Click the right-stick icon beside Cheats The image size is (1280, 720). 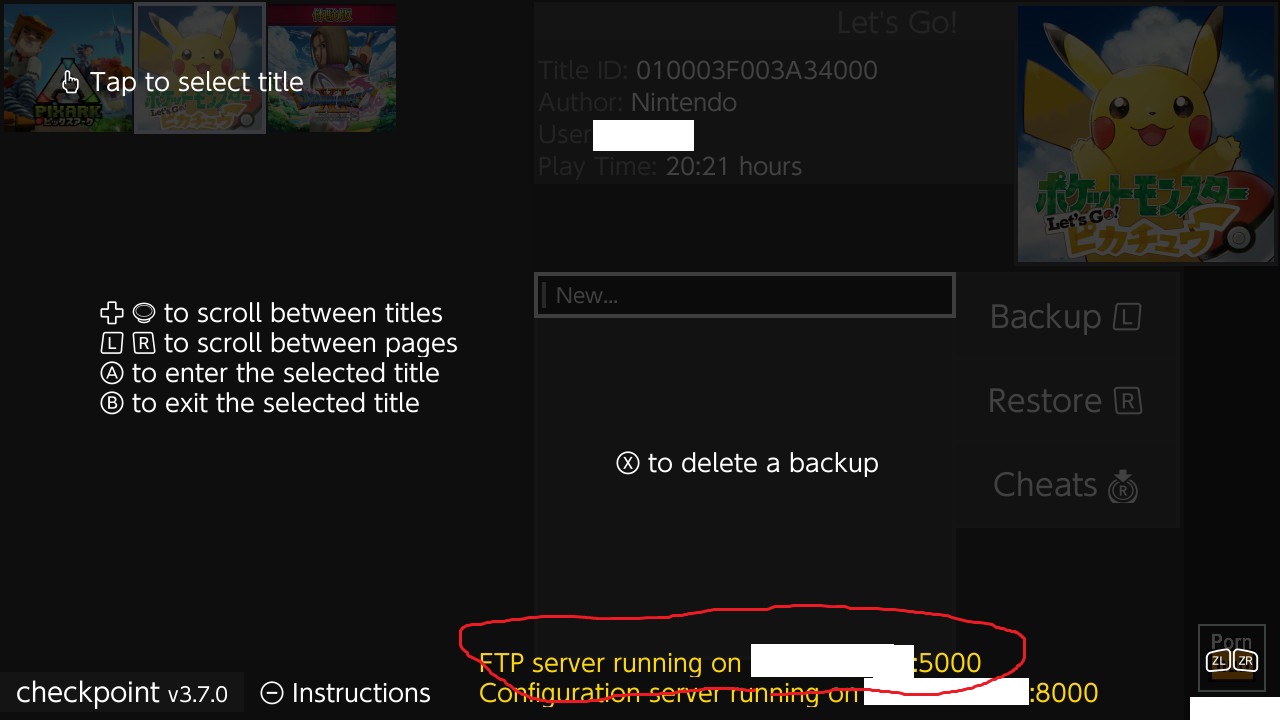coord(1123,485)
